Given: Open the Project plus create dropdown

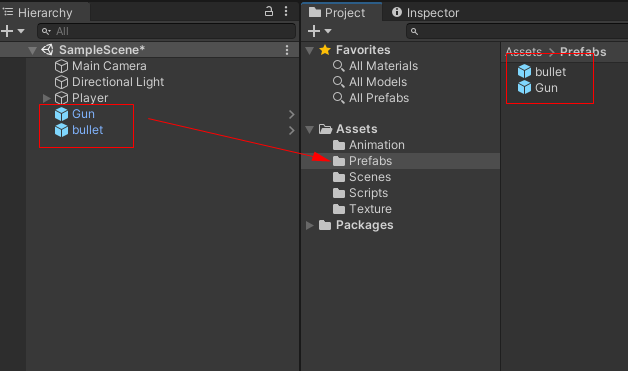Looking at the screenshot, I should point(320,31).
